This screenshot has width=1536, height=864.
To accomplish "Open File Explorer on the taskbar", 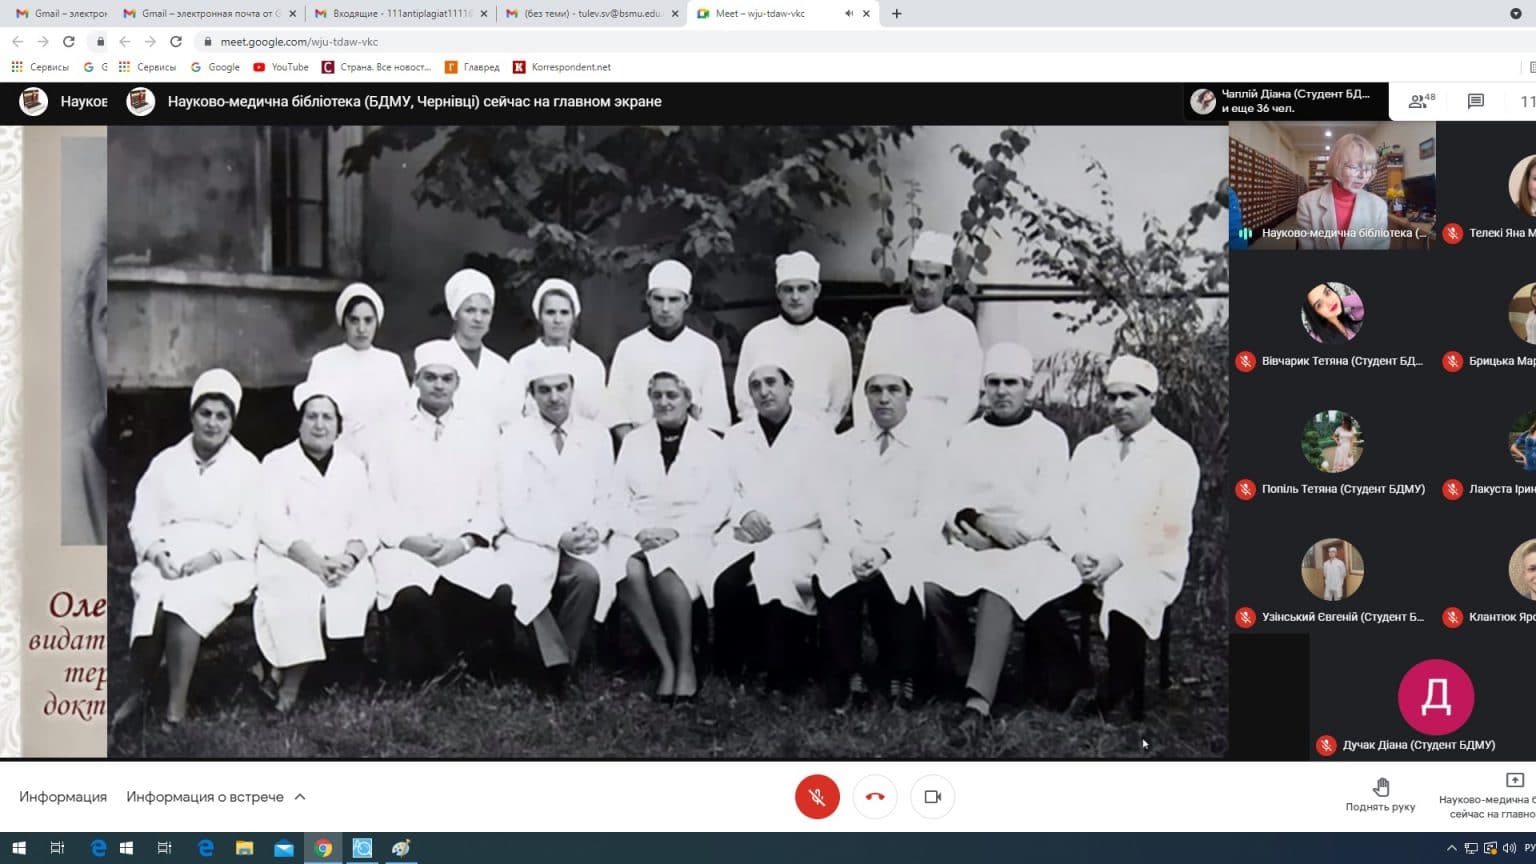I will pyautogui.click(x=244, y=848).
